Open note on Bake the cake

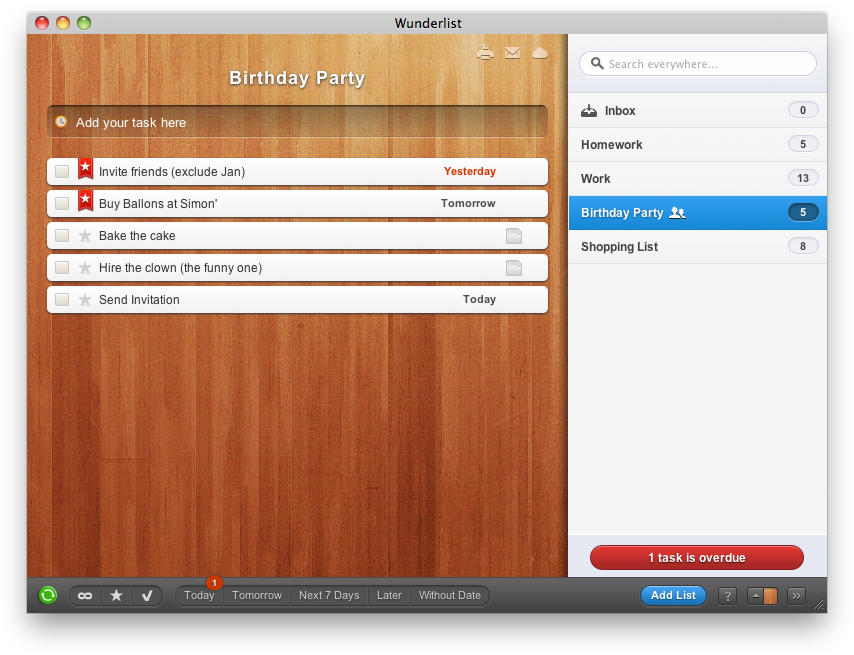[514, 236]
